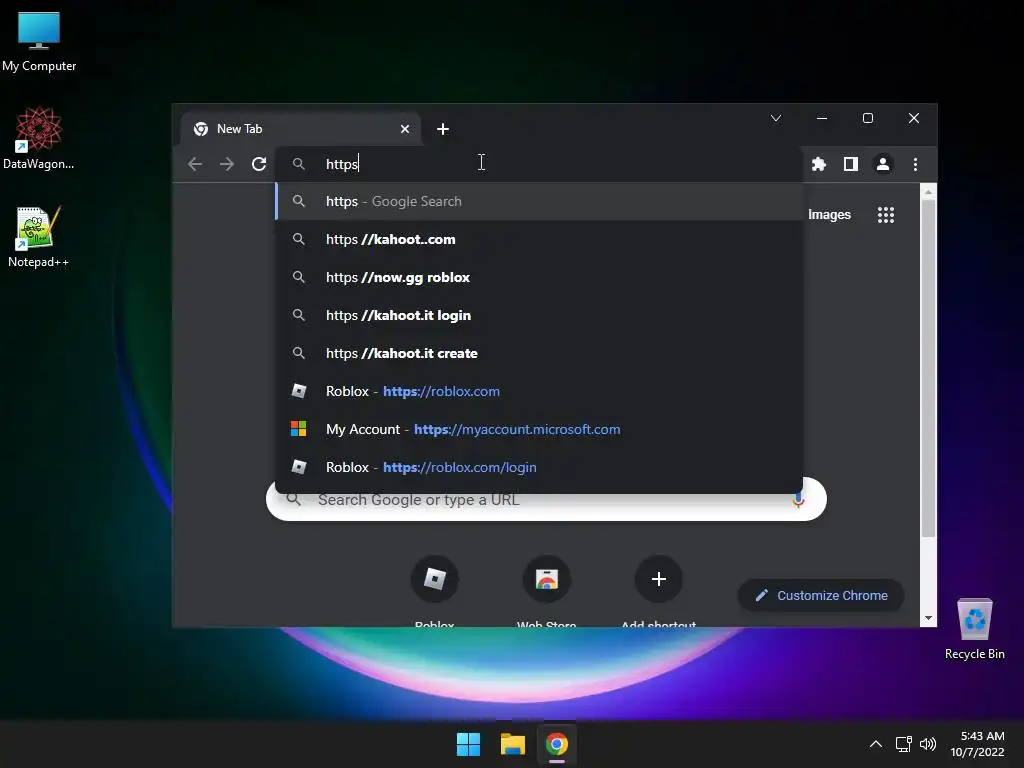Open the Windows Start button
This screenshot has width=1024, height=768.
pos(468,744)
